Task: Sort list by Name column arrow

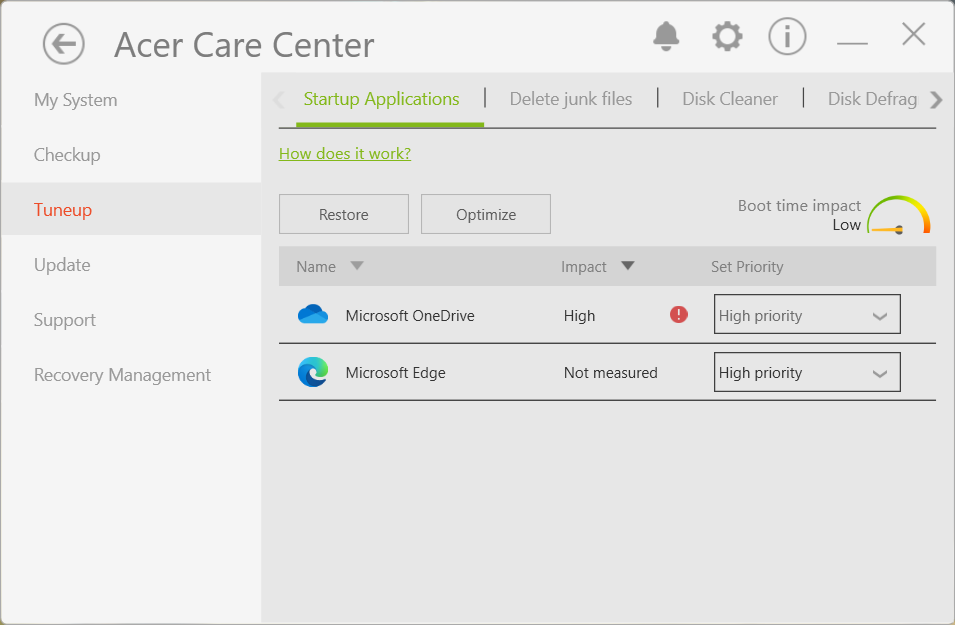Action: pyautogui.click(x=357, y=266)
